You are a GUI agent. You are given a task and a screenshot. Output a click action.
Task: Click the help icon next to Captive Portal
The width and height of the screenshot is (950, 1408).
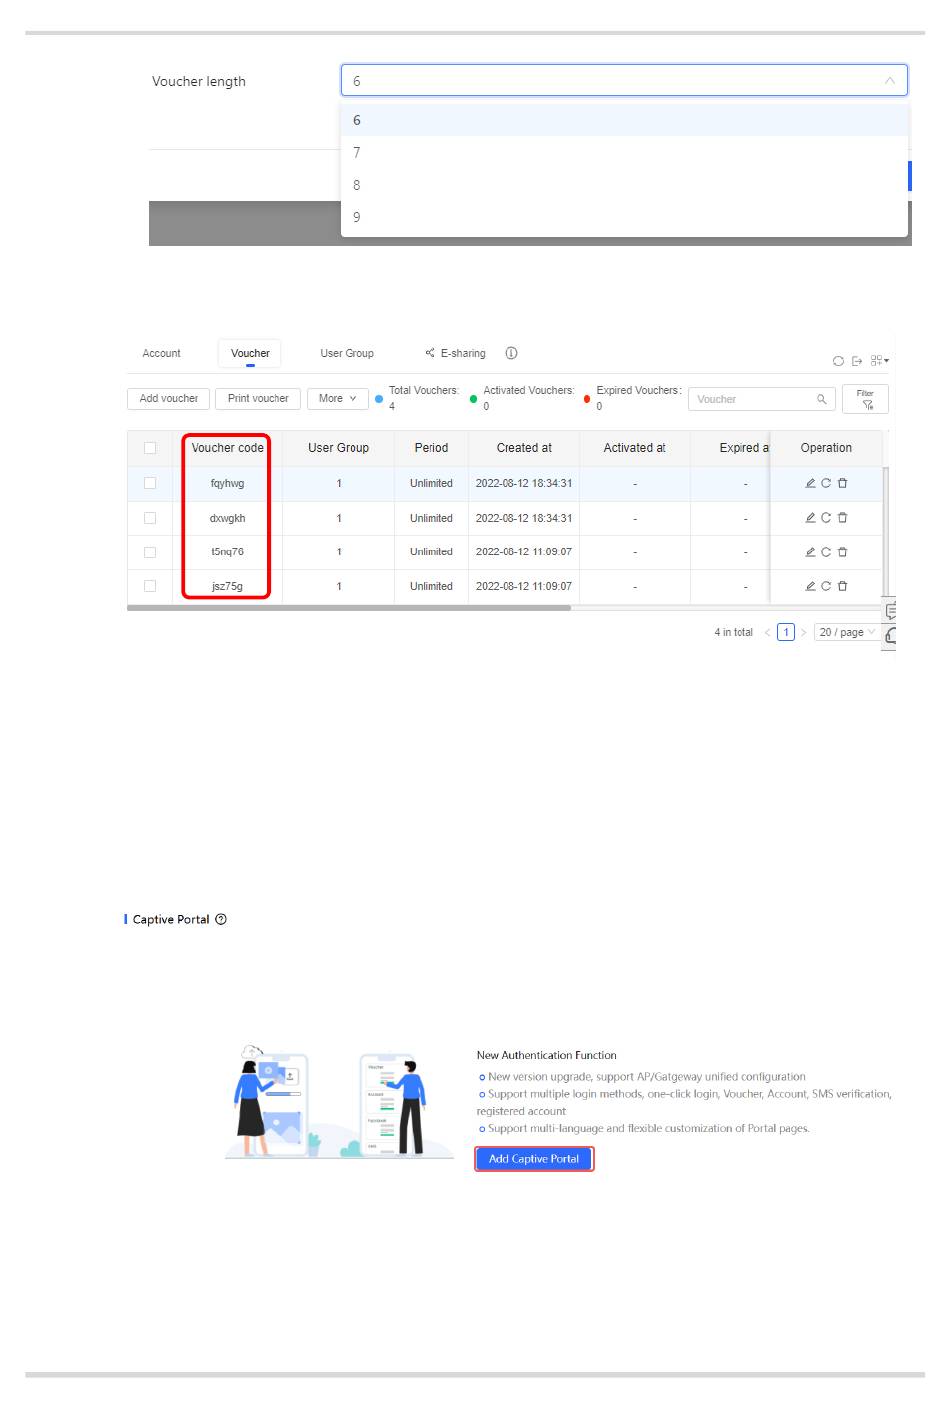(221, 919)
